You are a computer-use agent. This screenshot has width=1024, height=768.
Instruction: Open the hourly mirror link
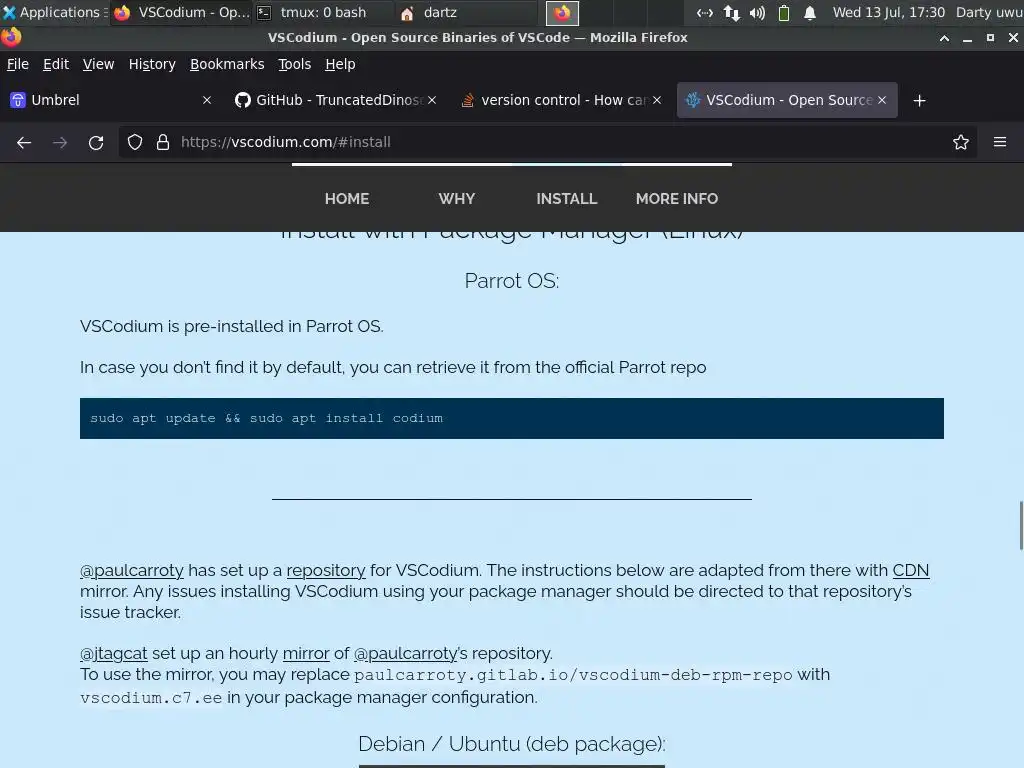pos(306,653)
